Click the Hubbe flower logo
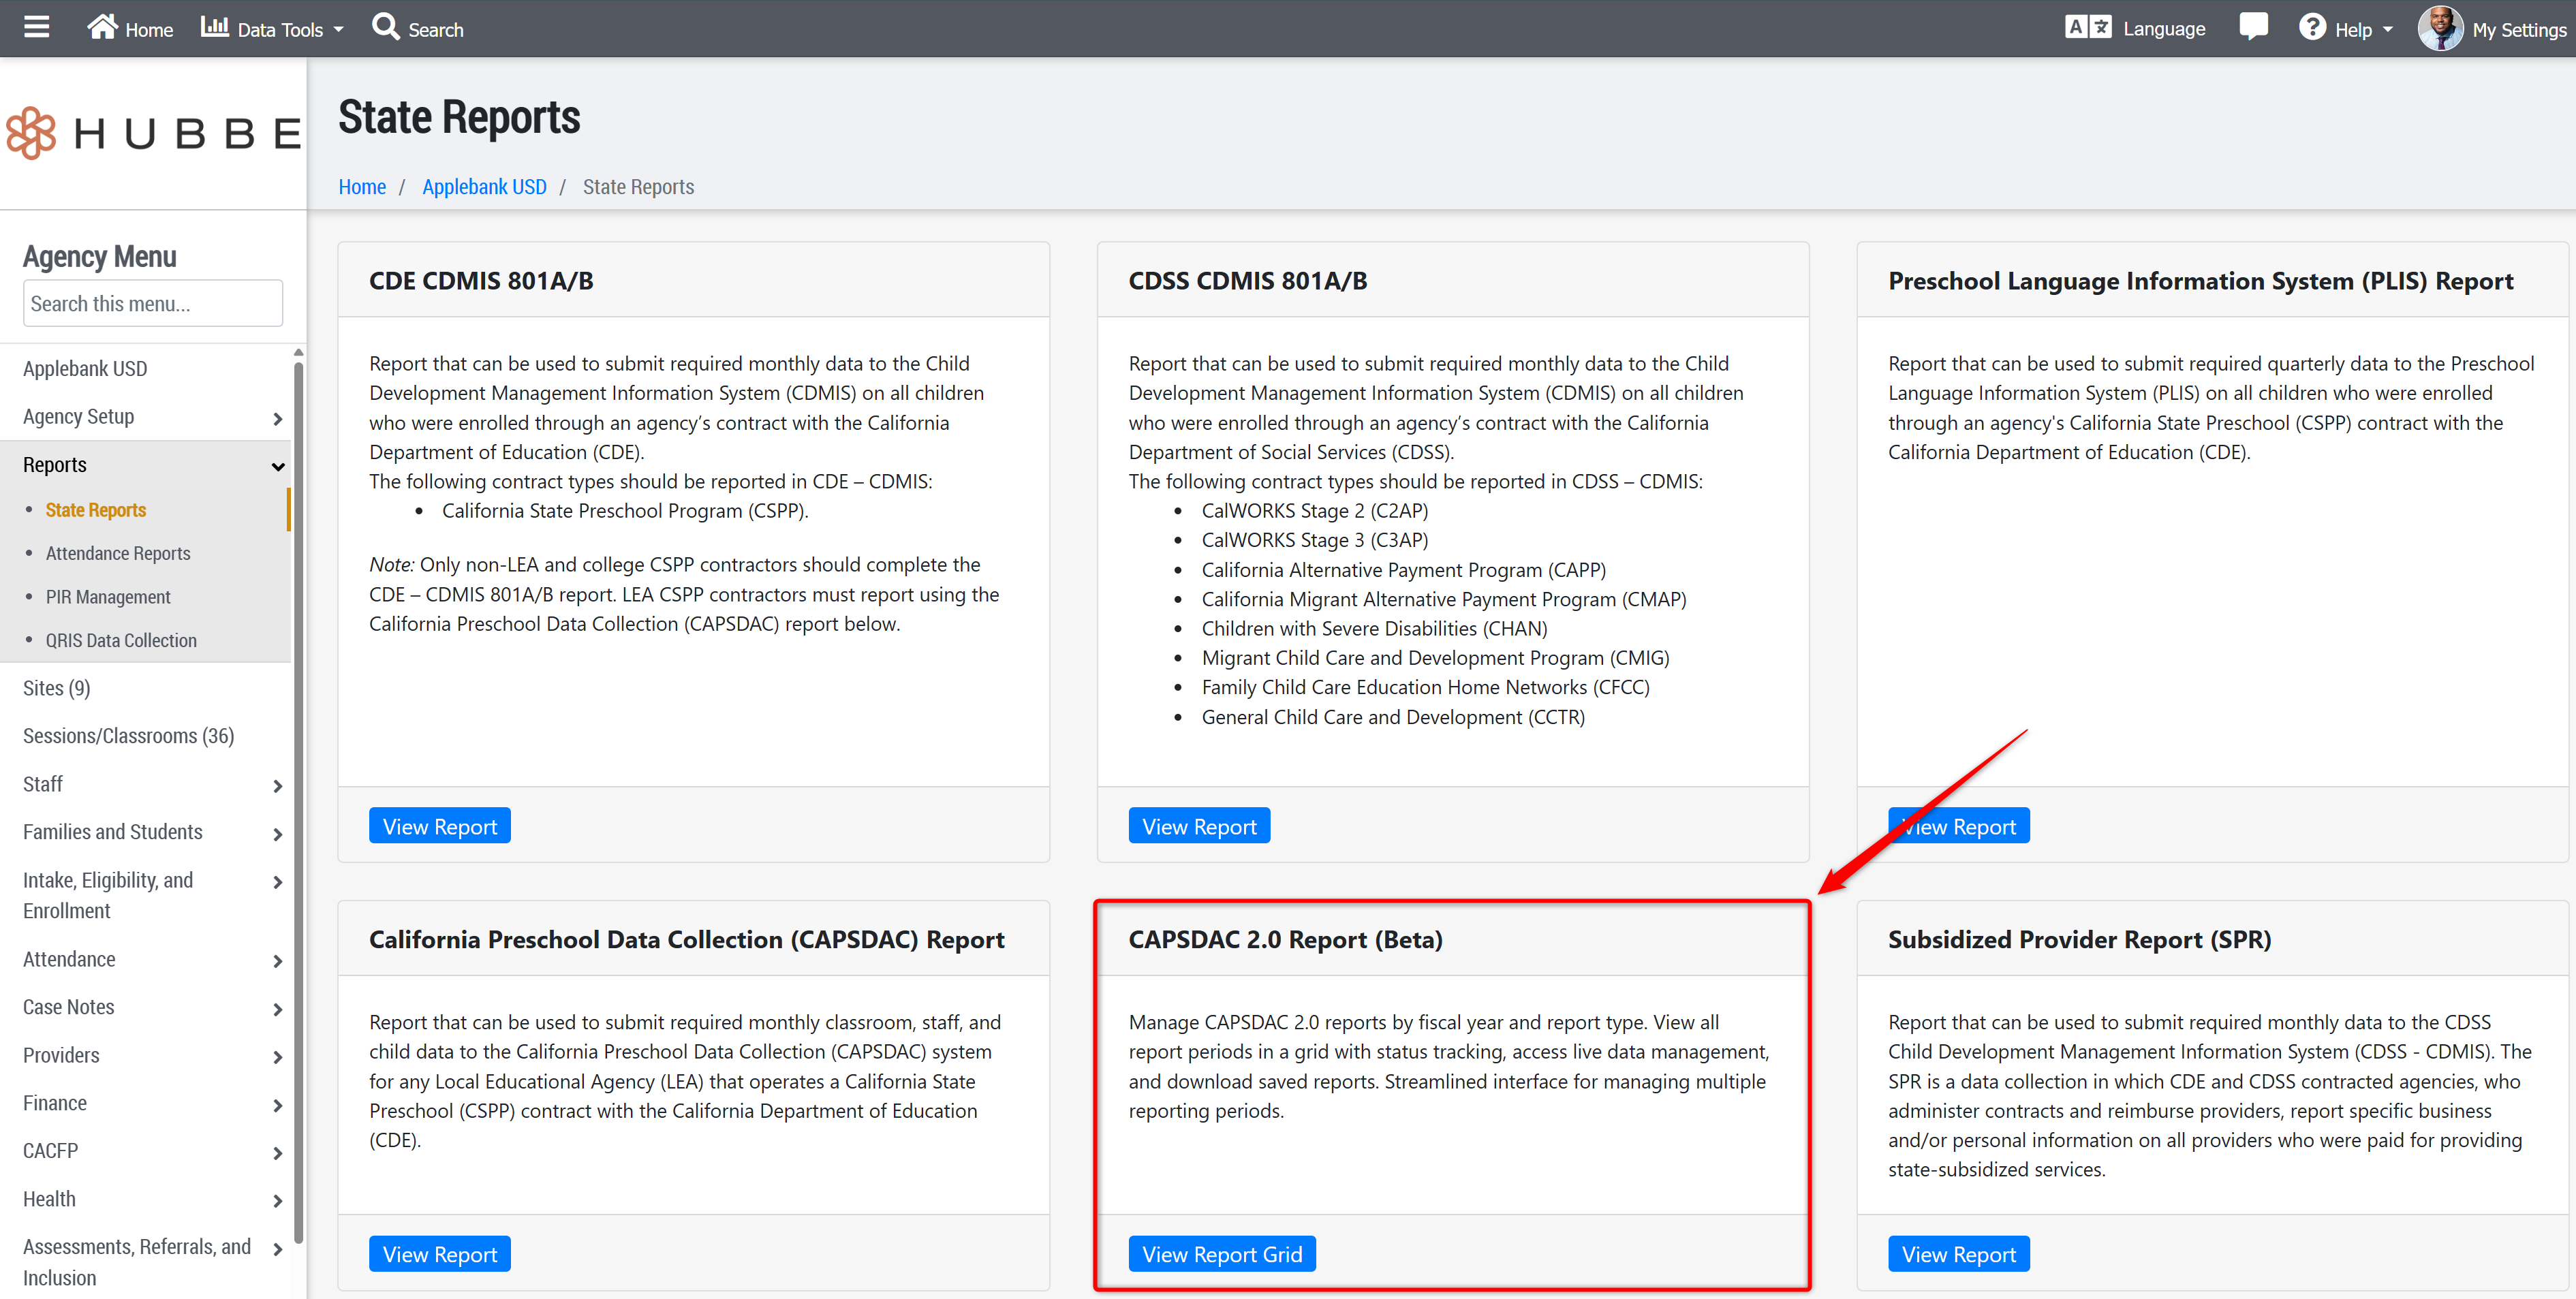The image size is (2576, 1299). pyautogui.click(x=32, y=133)
